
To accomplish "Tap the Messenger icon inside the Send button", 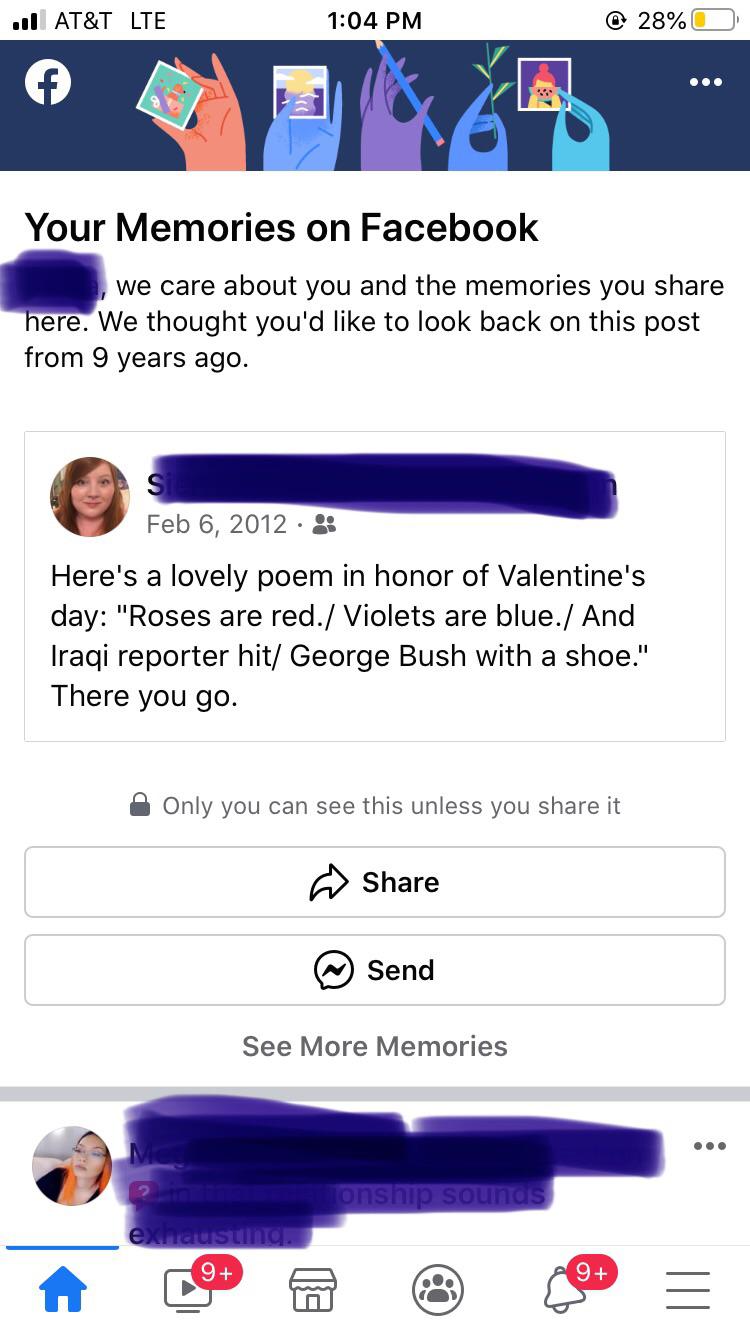I will click(x=334, y=970).
